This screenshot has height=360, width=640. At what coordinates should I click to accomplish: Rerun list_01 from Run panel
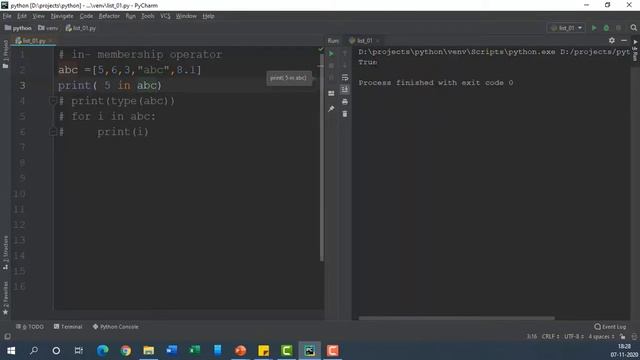(x=331, y=53)
